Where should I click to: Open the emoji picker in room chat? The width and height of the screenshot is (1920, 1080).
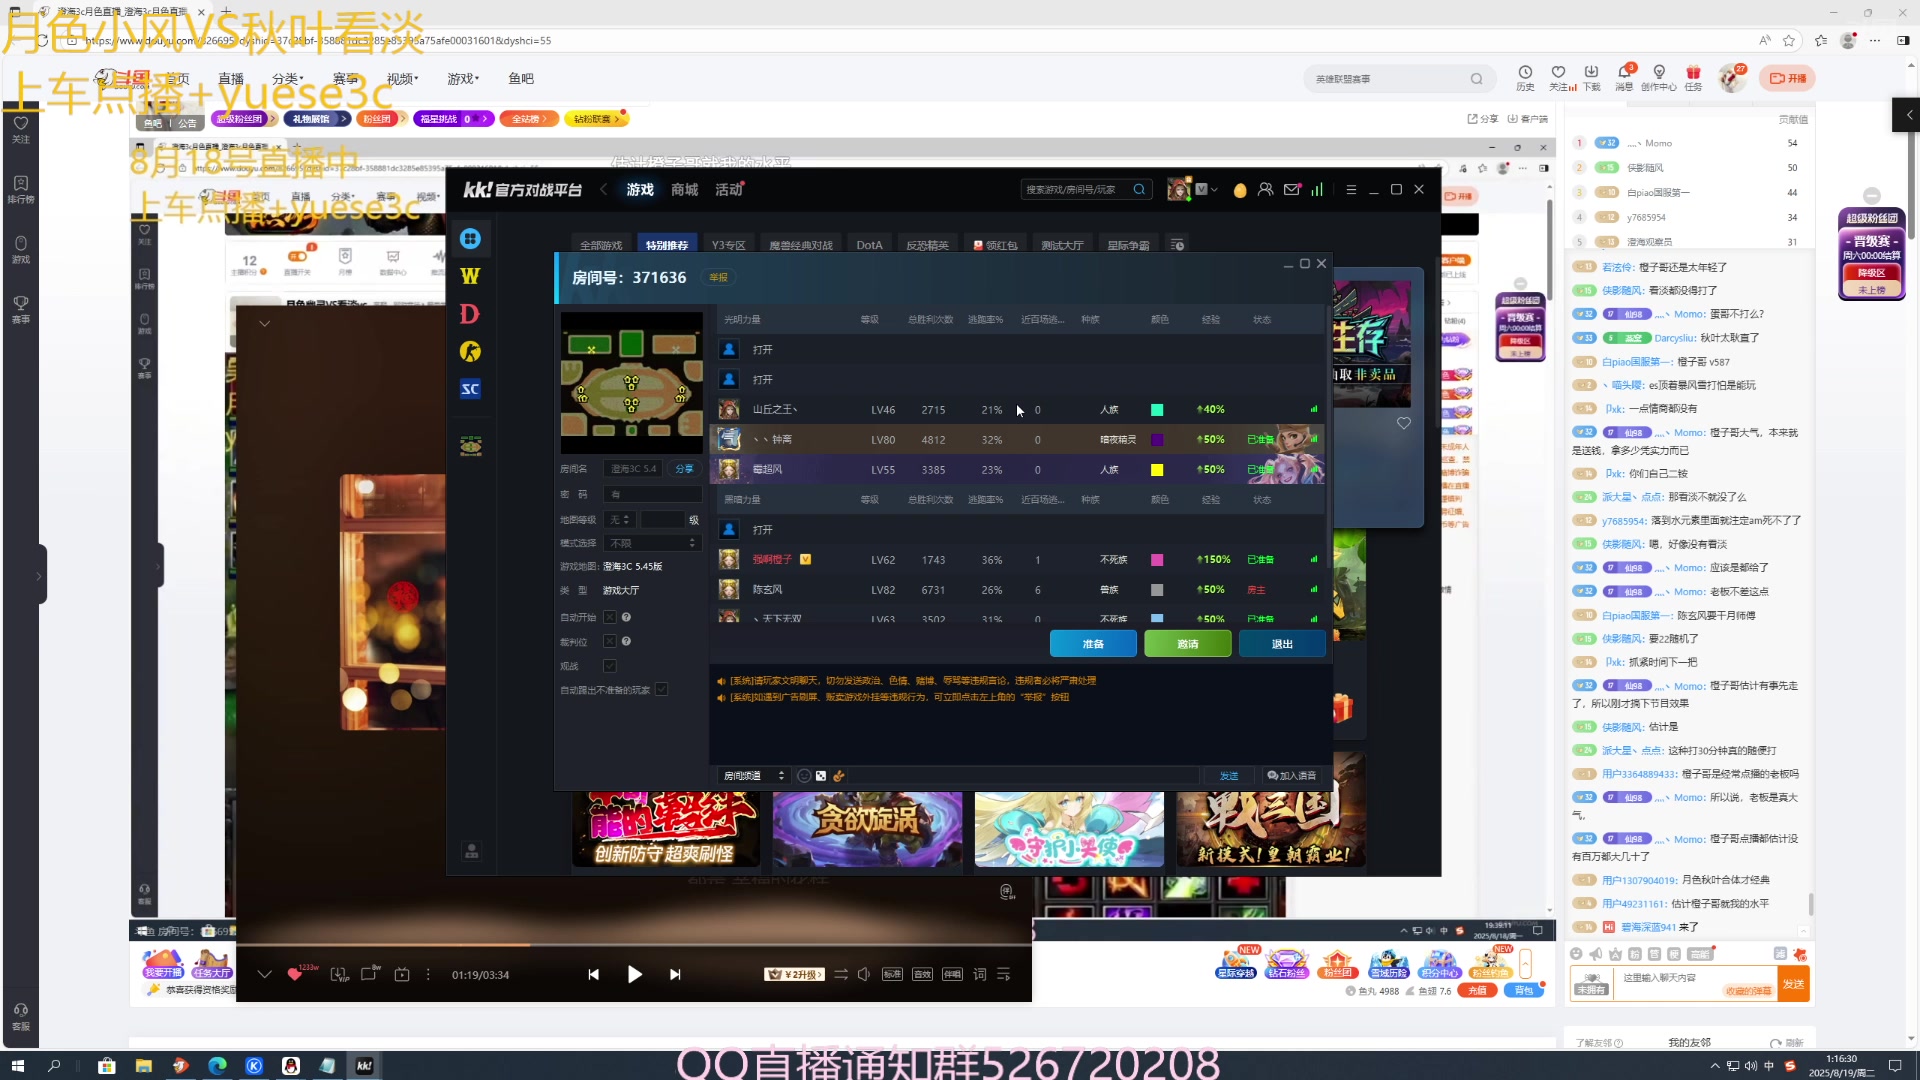tap(804, 776)
